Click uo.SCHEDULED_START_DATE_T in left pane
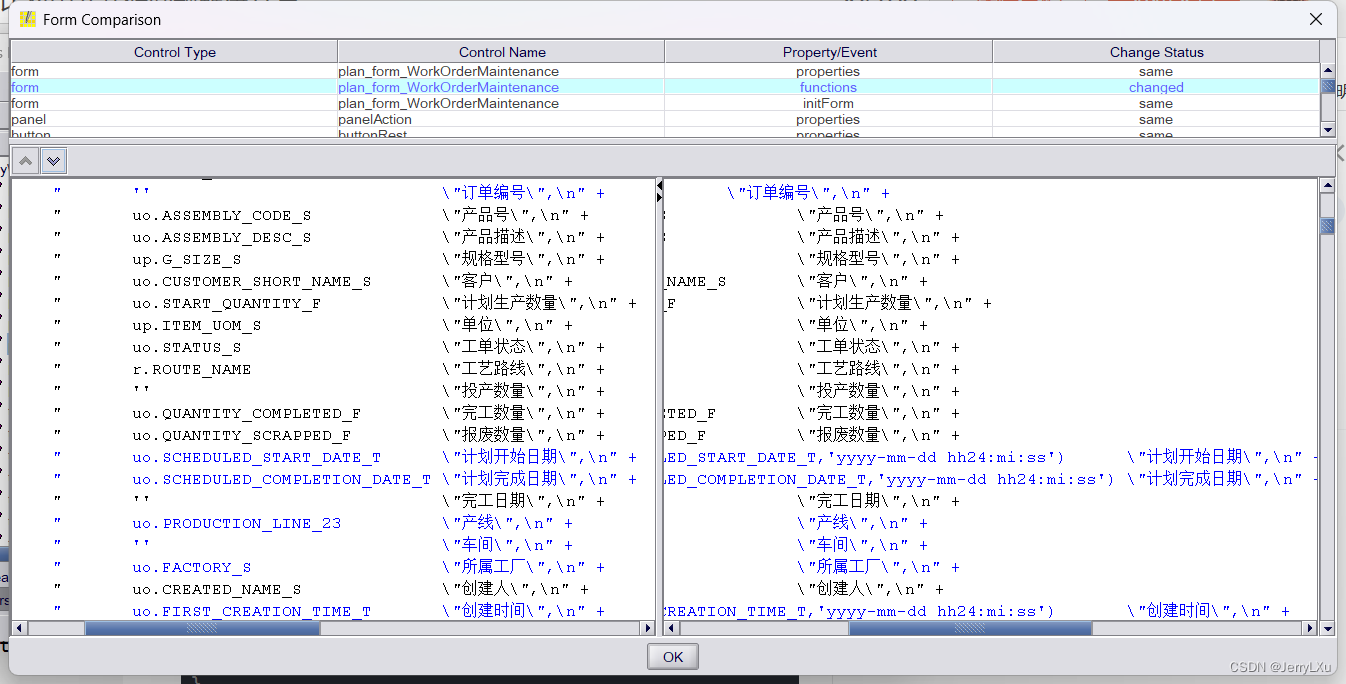 pyautogui.click(x=257, y=458)
